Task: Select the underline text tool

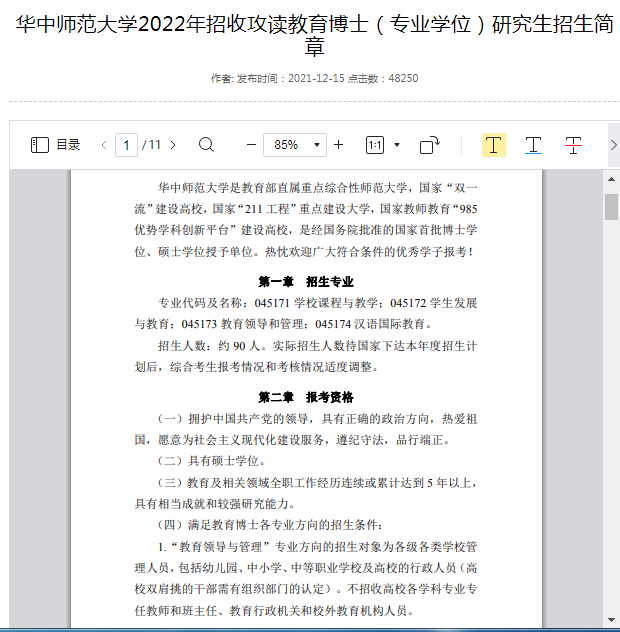Action: point(533,145)
